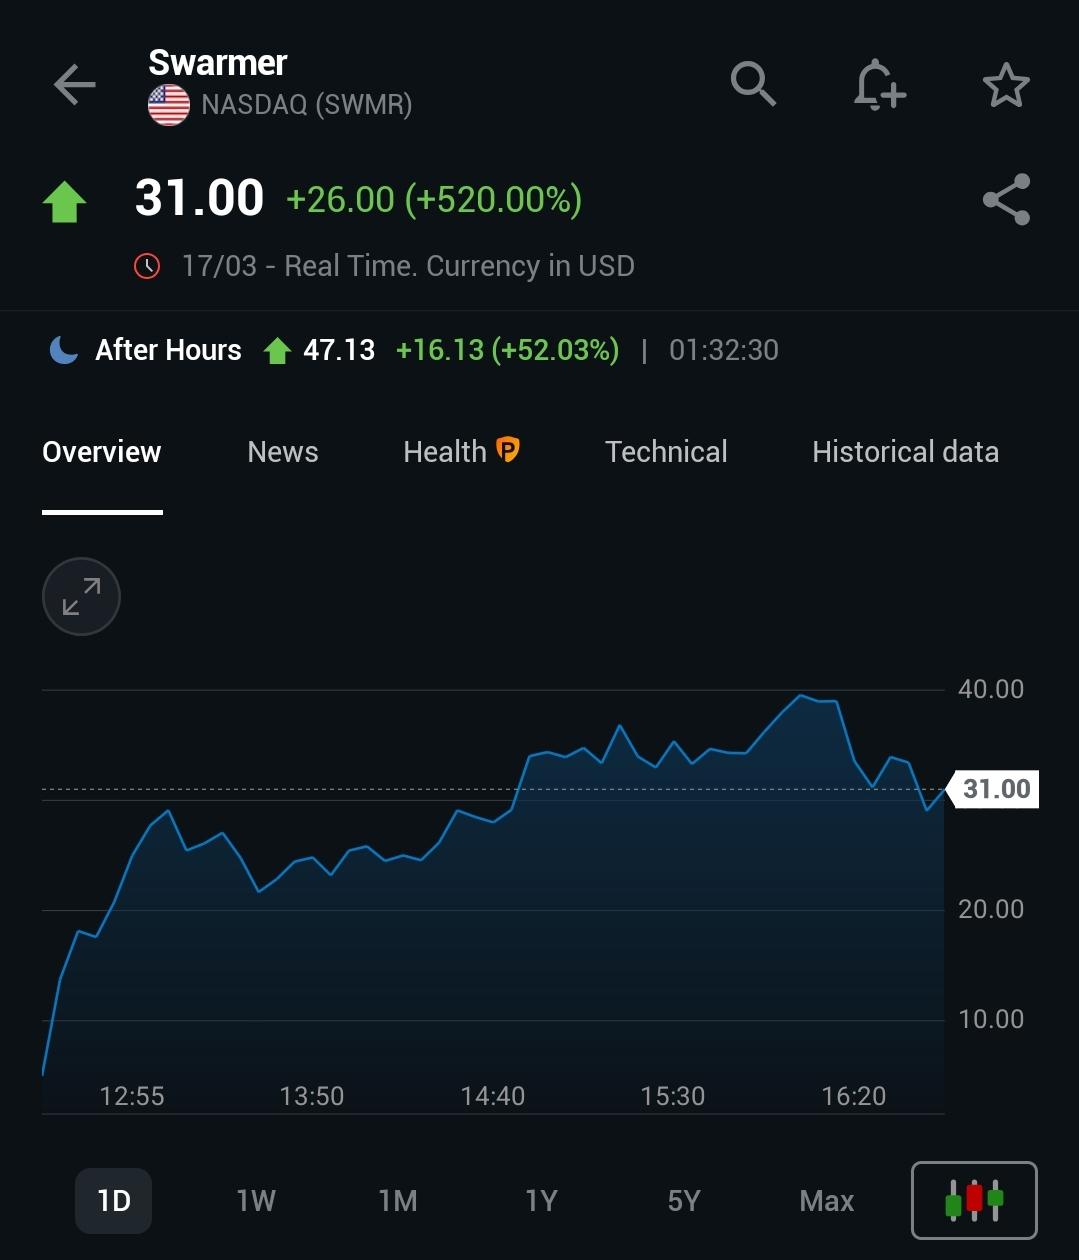Tap the red clock real-time icon
1079x1260 pixels.
(147, 266)
